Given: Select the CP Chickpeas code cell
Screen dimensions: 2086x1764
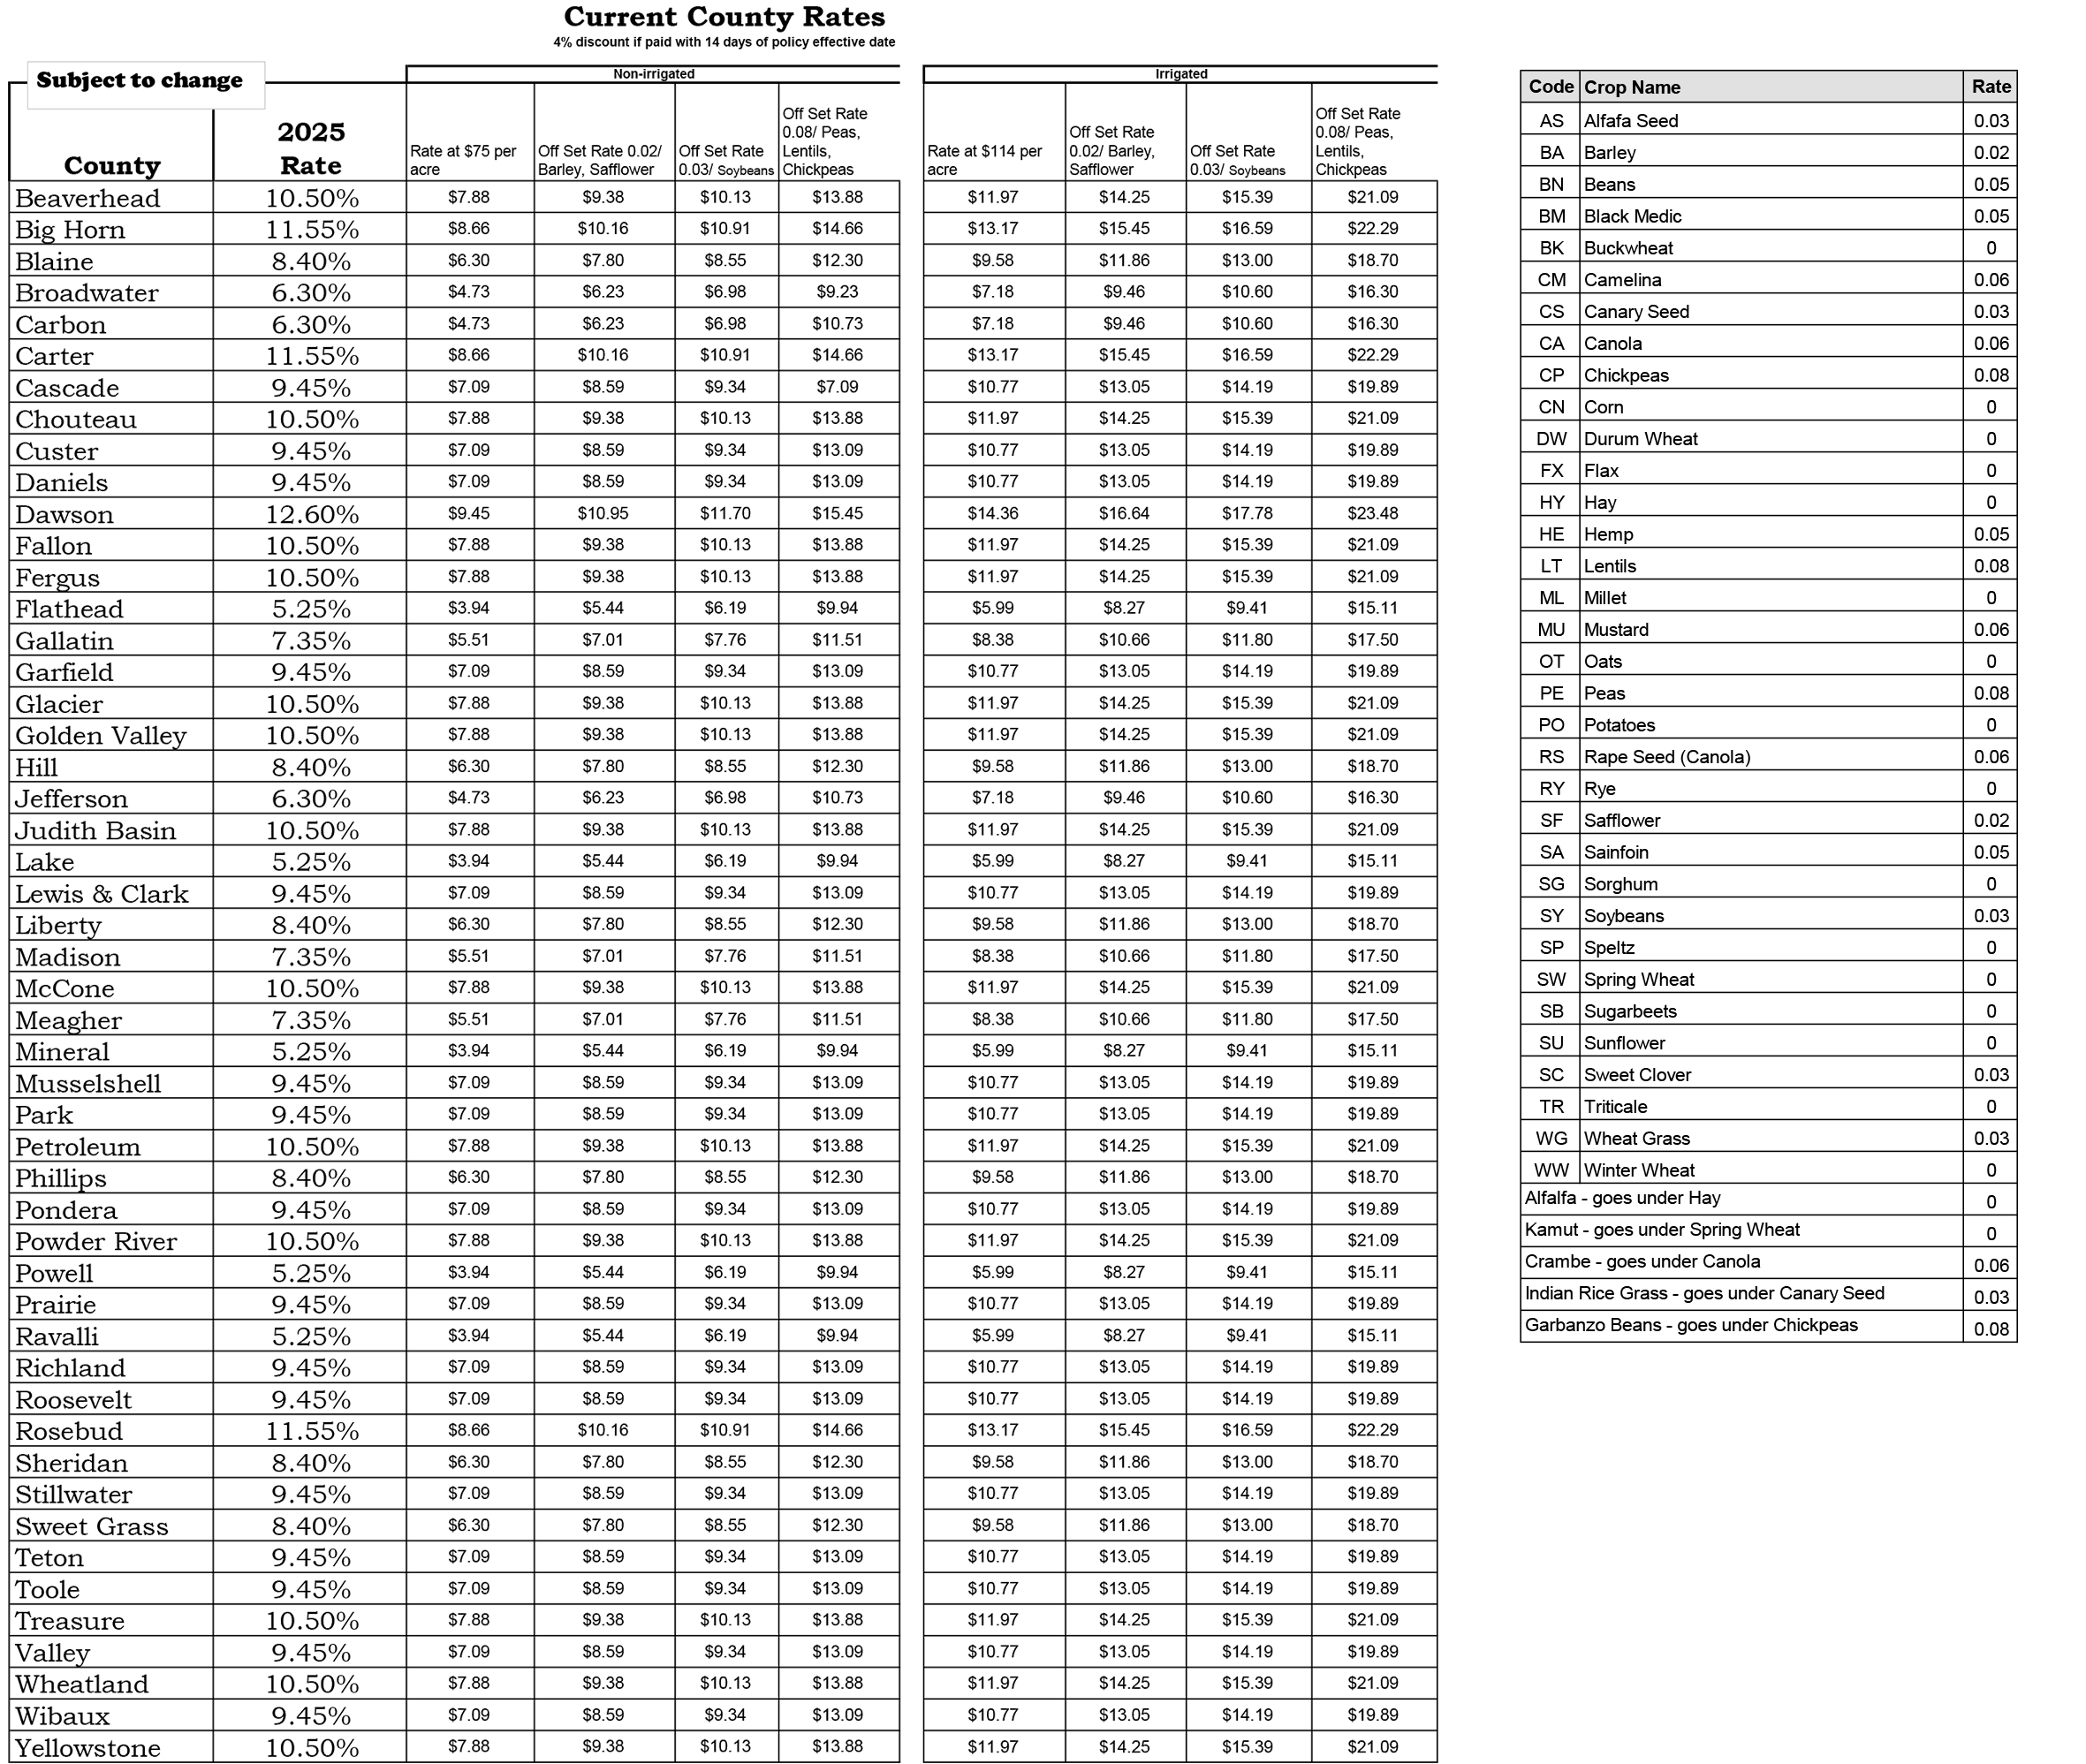Looking at the screenshot, I should pos(1551,375).
